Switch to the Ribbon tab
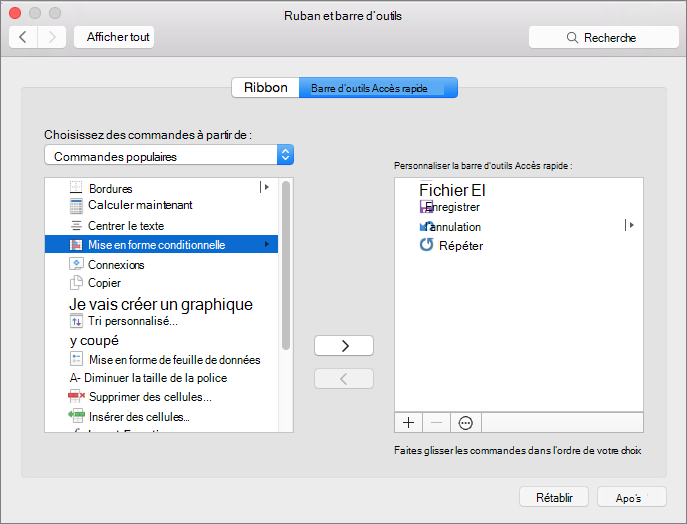Image resolution: width=687 pixels, height=524 pixels. (266, 88)
